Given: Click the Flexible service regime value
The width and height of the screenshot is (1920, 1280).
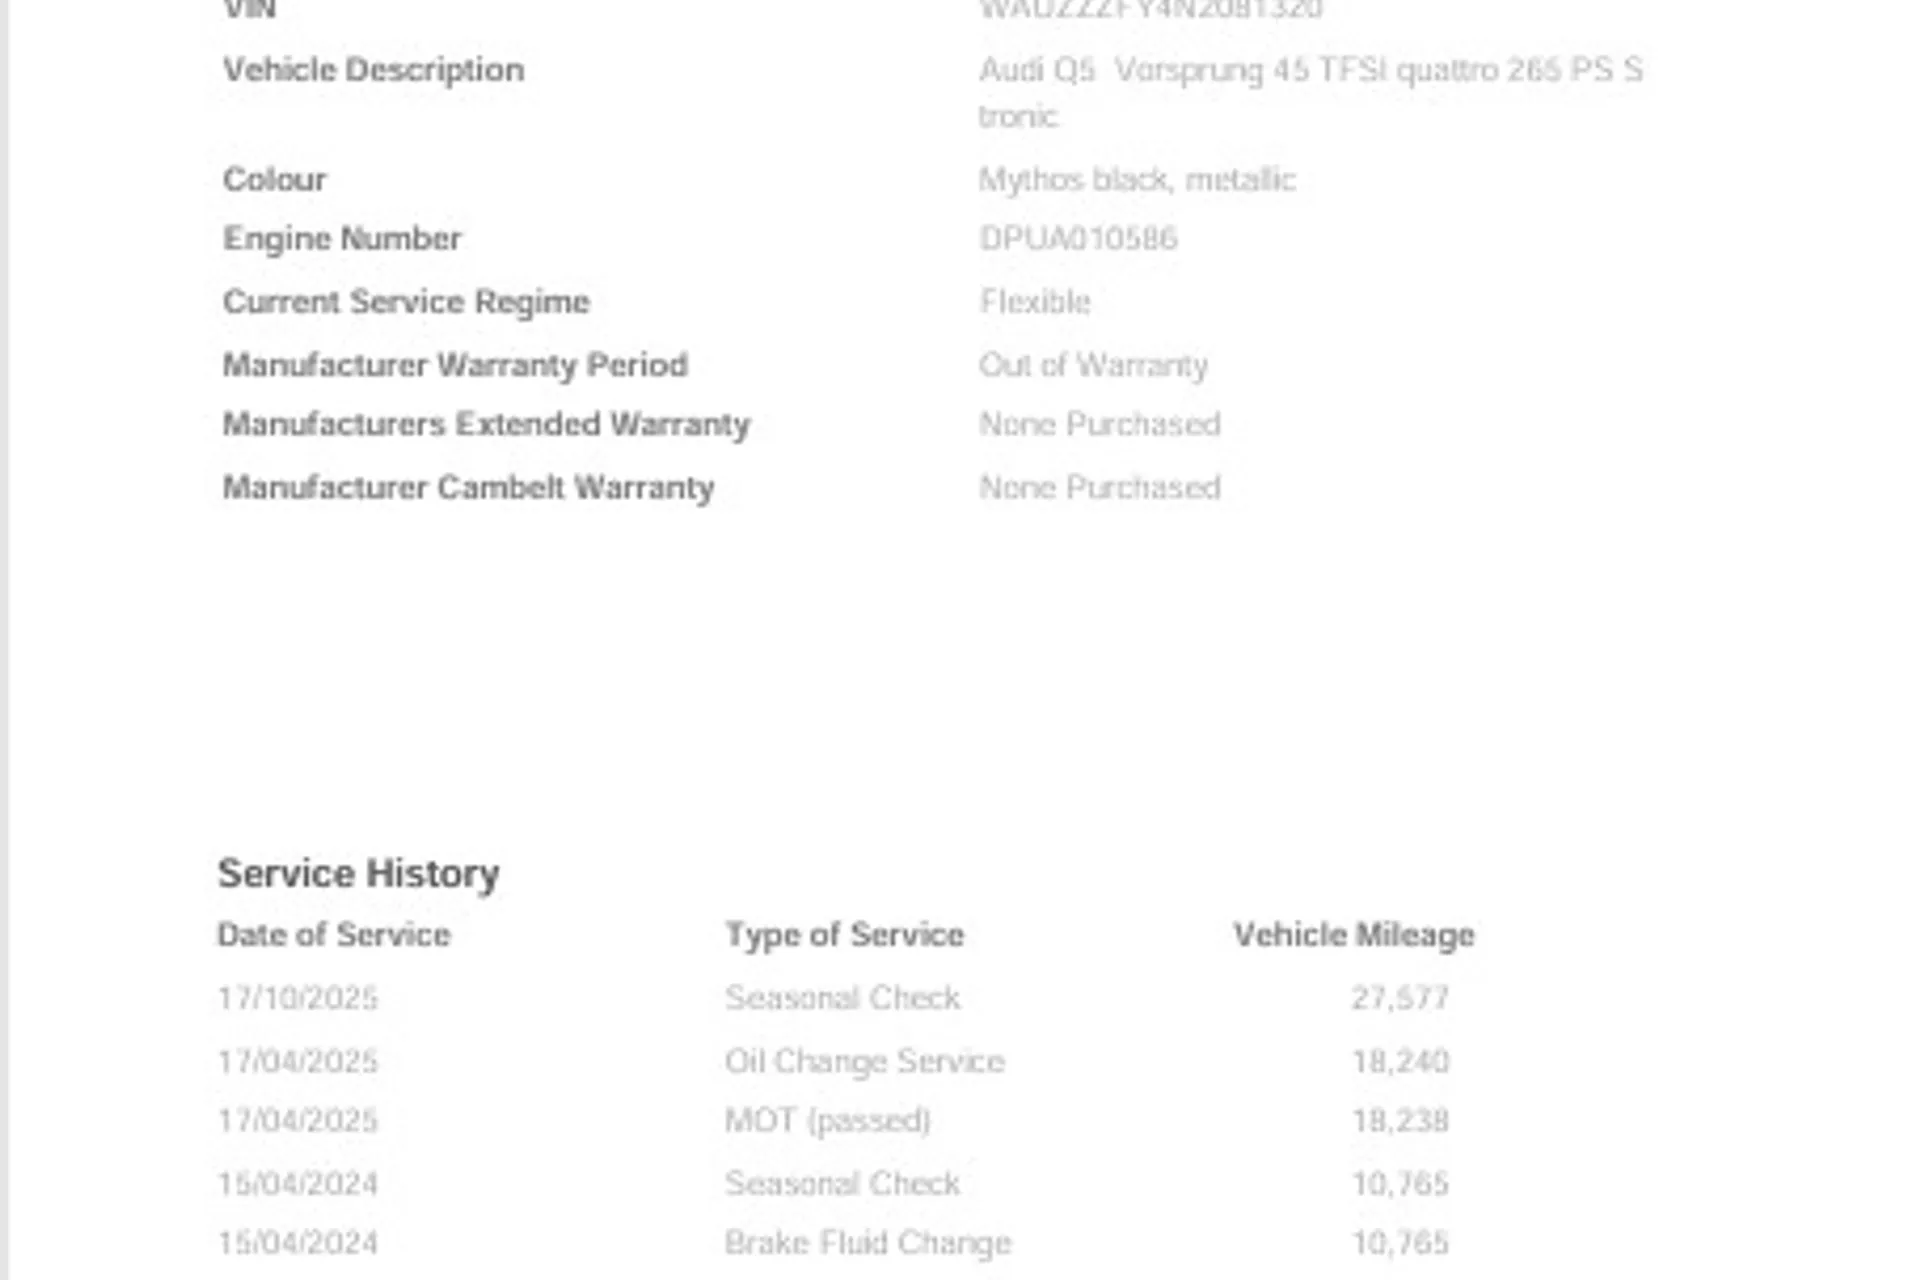Looking at the screenshot, I should pos(1035,302).
